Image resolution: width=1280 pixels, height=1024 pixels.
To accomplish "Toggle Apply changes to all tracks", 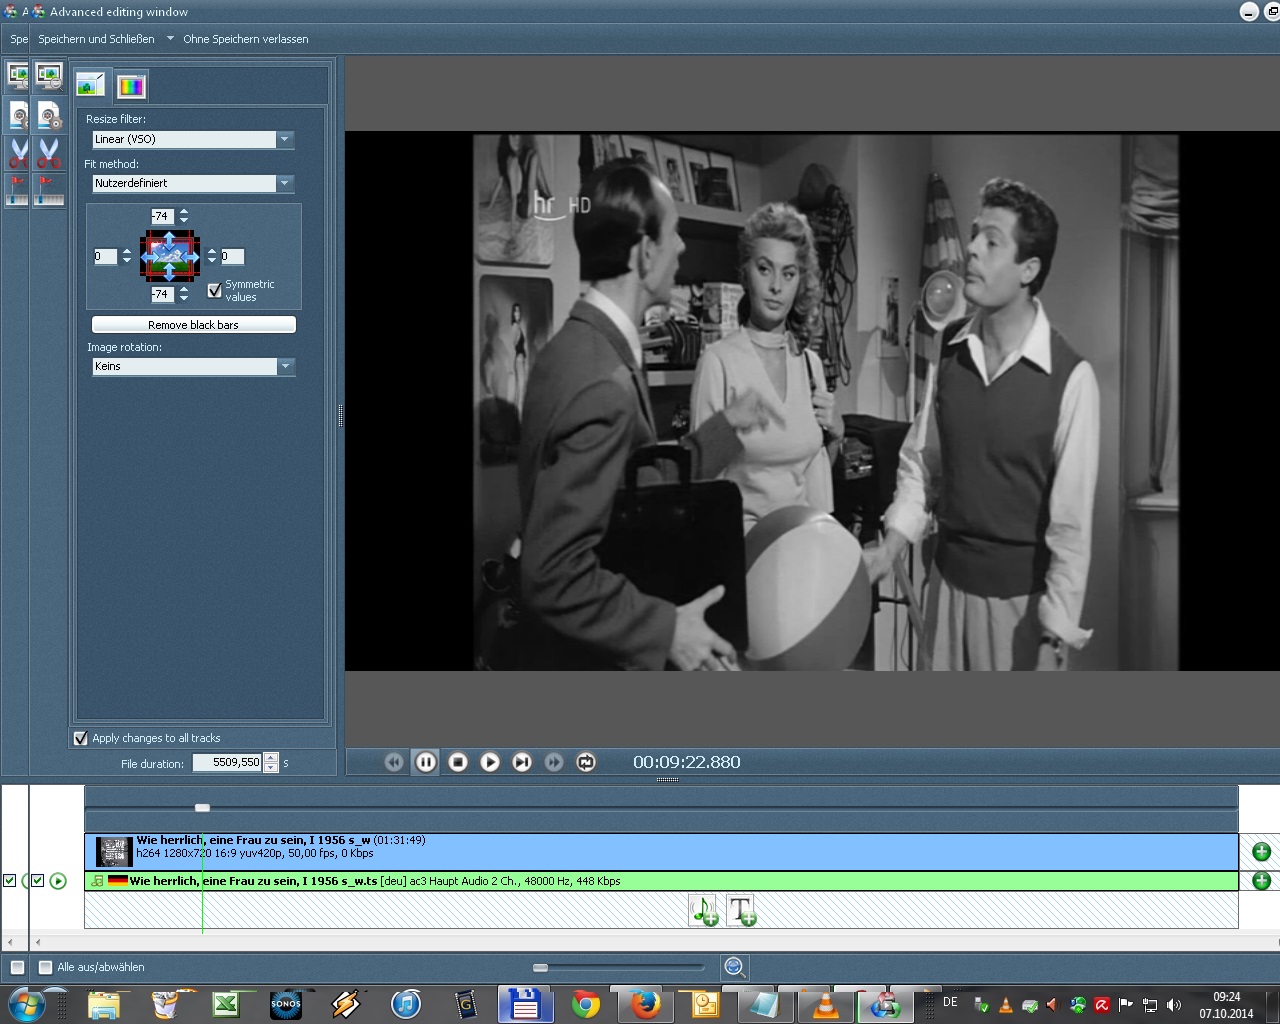I will coord(81,738).
